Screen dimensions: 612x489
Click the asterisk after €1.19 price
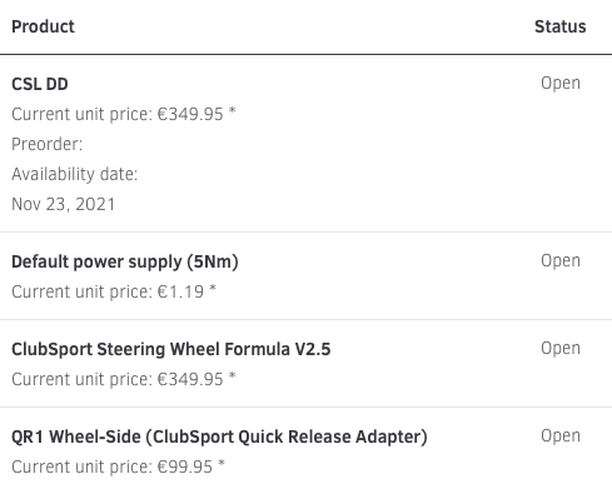click(x=213, y=288)
